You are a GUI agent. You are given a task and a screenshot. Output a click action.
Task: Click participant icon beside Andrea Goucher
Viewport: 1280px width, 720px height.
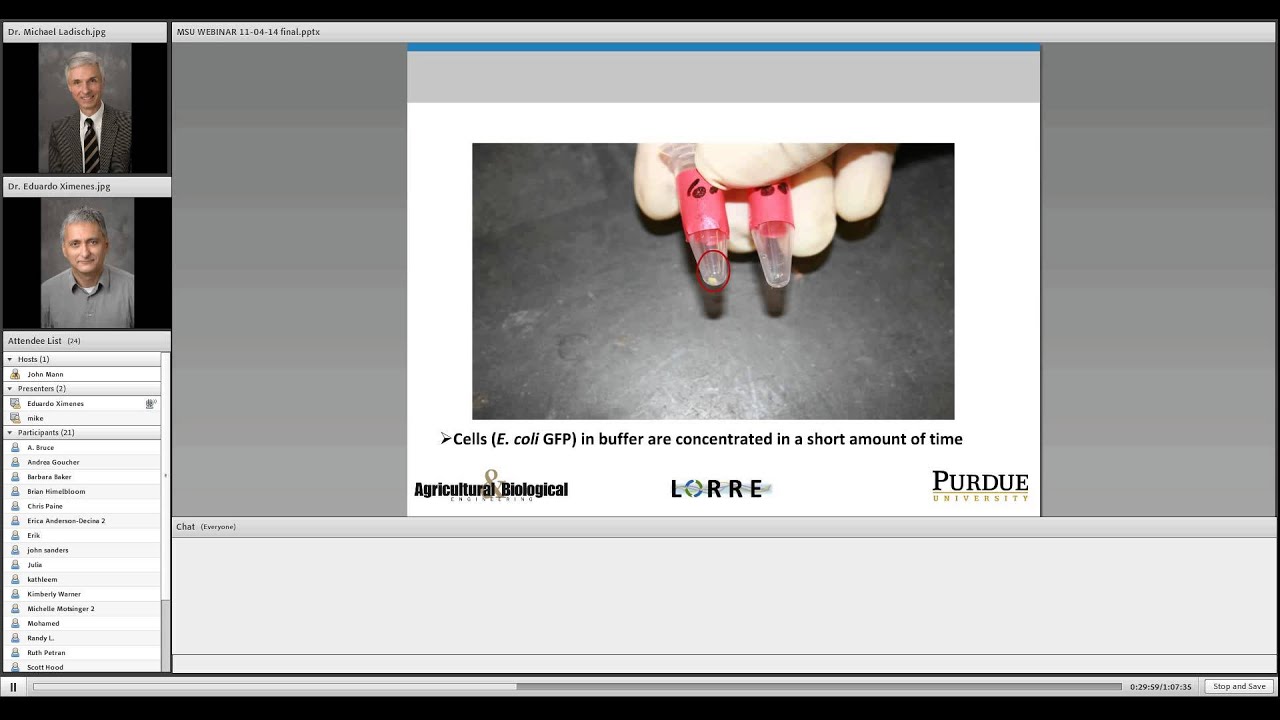click(x=15, y=462)
